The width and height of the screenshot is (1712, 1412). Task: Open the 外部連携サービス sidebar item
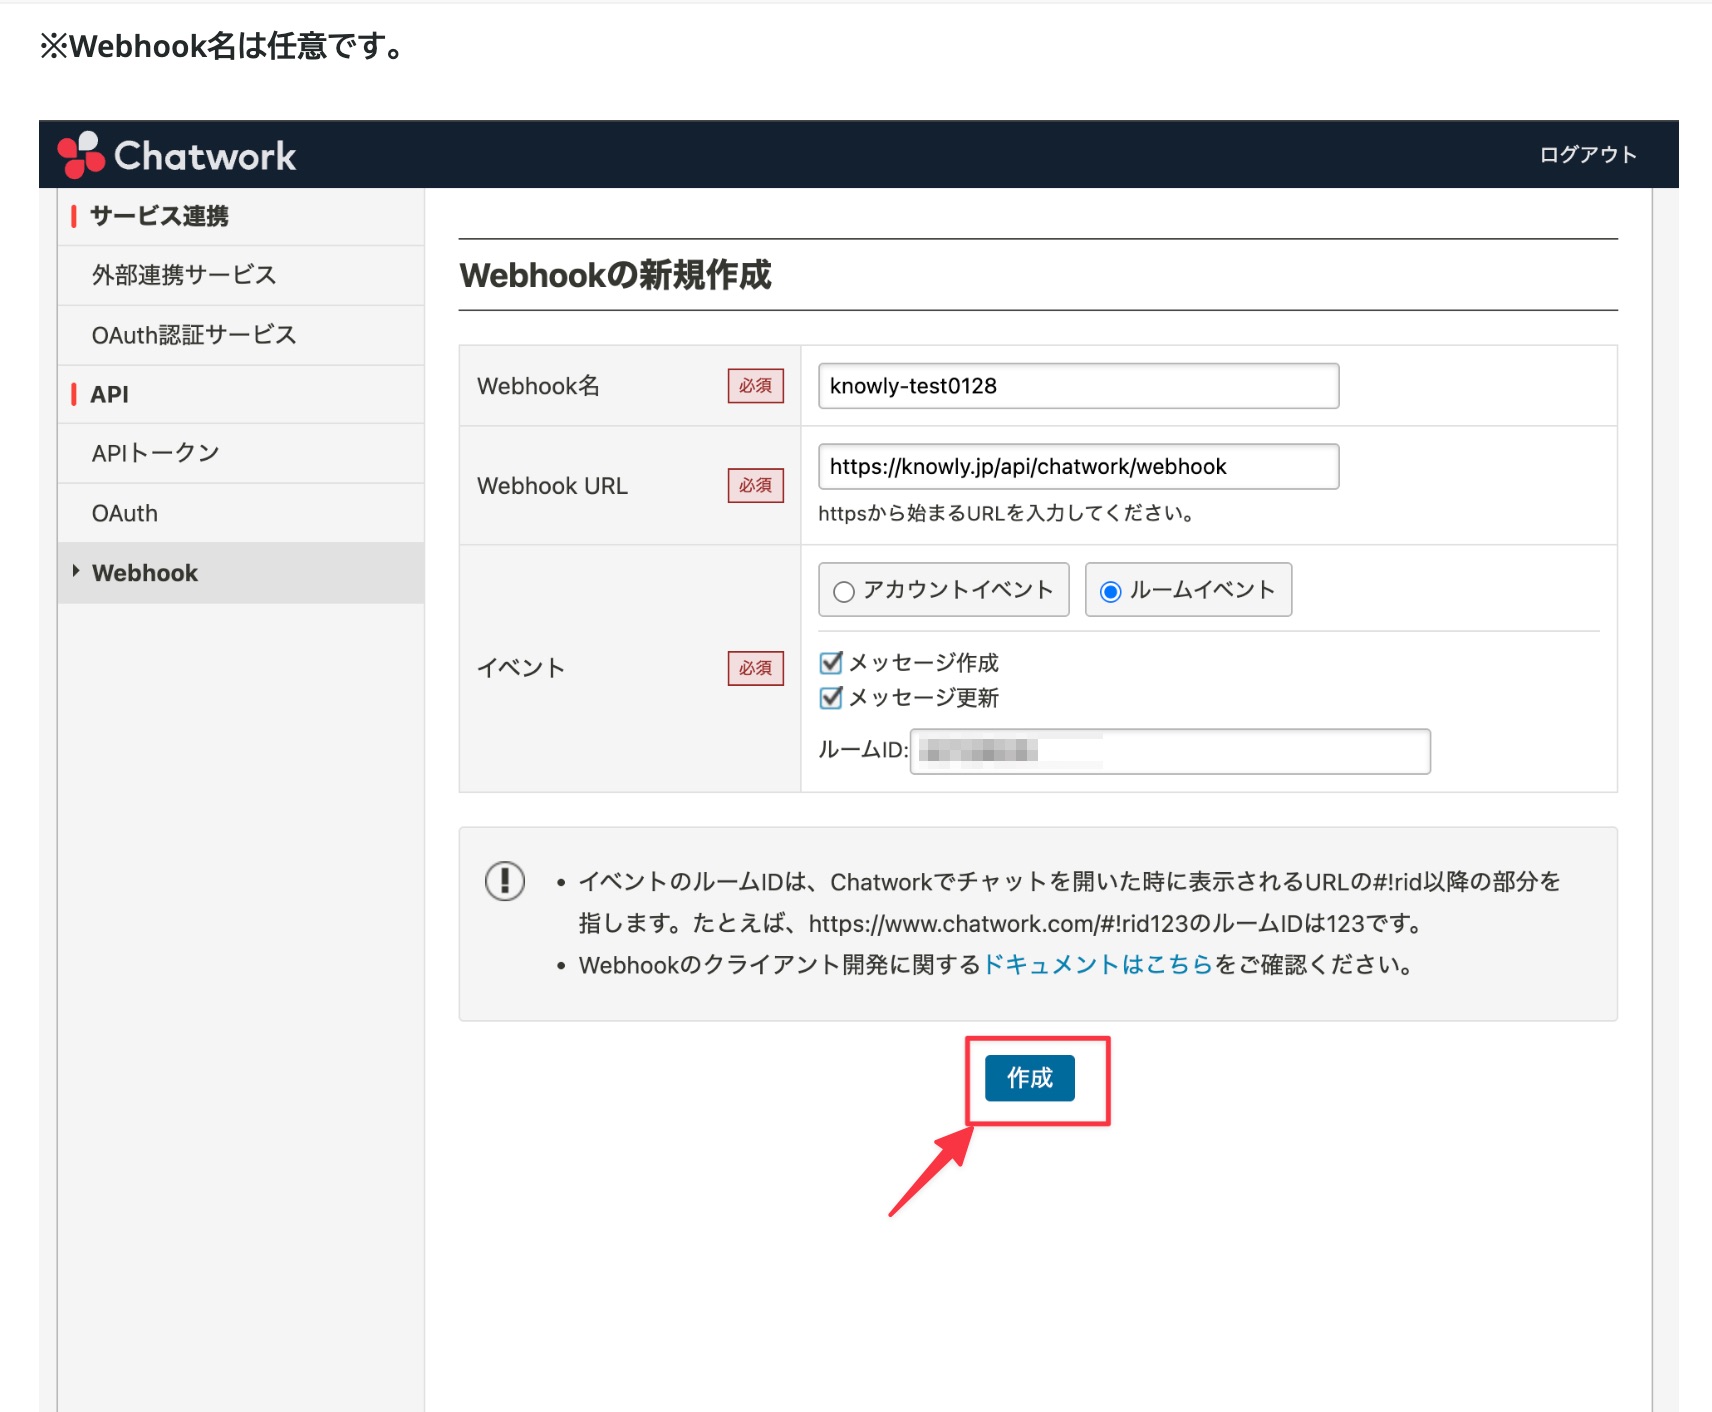(184, 275)
